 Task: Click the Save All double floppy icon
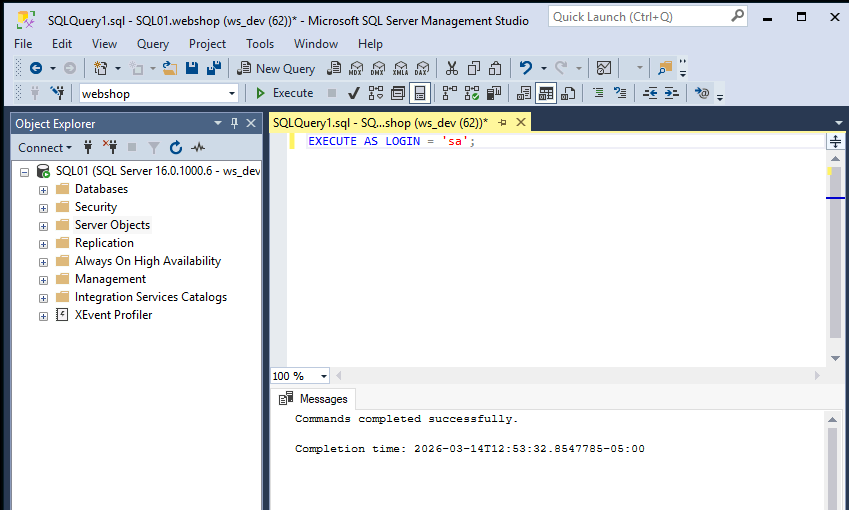(214, 68)
